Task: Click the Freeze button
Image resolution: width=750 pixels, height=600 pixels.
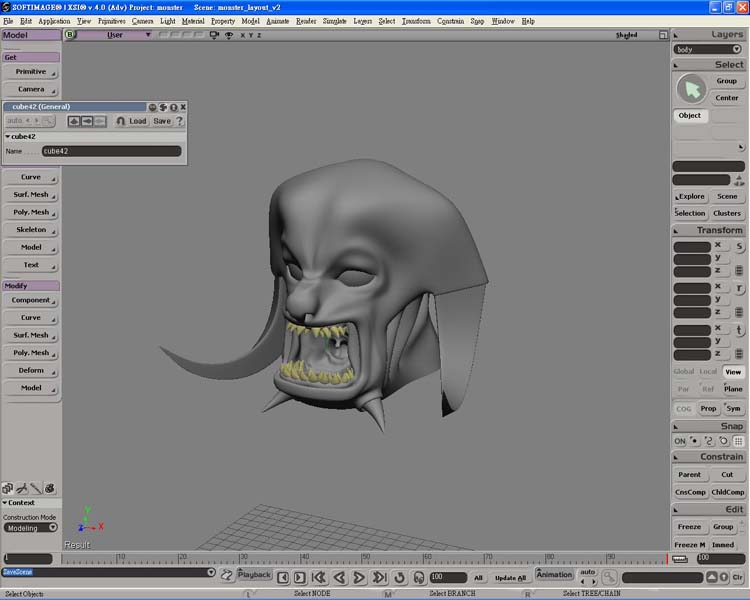Action: 689,527
